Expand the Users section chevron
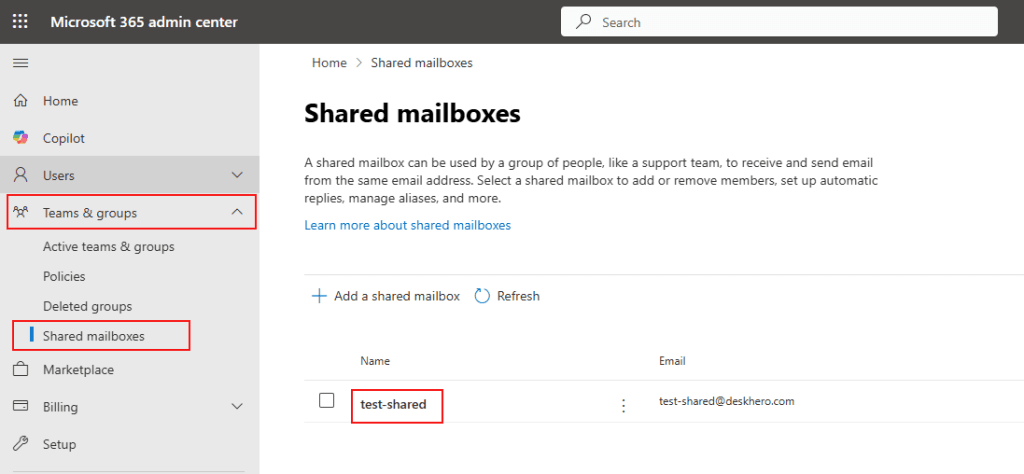The width and height of the screenshot is (1024, 474). (x=237, y=175)
